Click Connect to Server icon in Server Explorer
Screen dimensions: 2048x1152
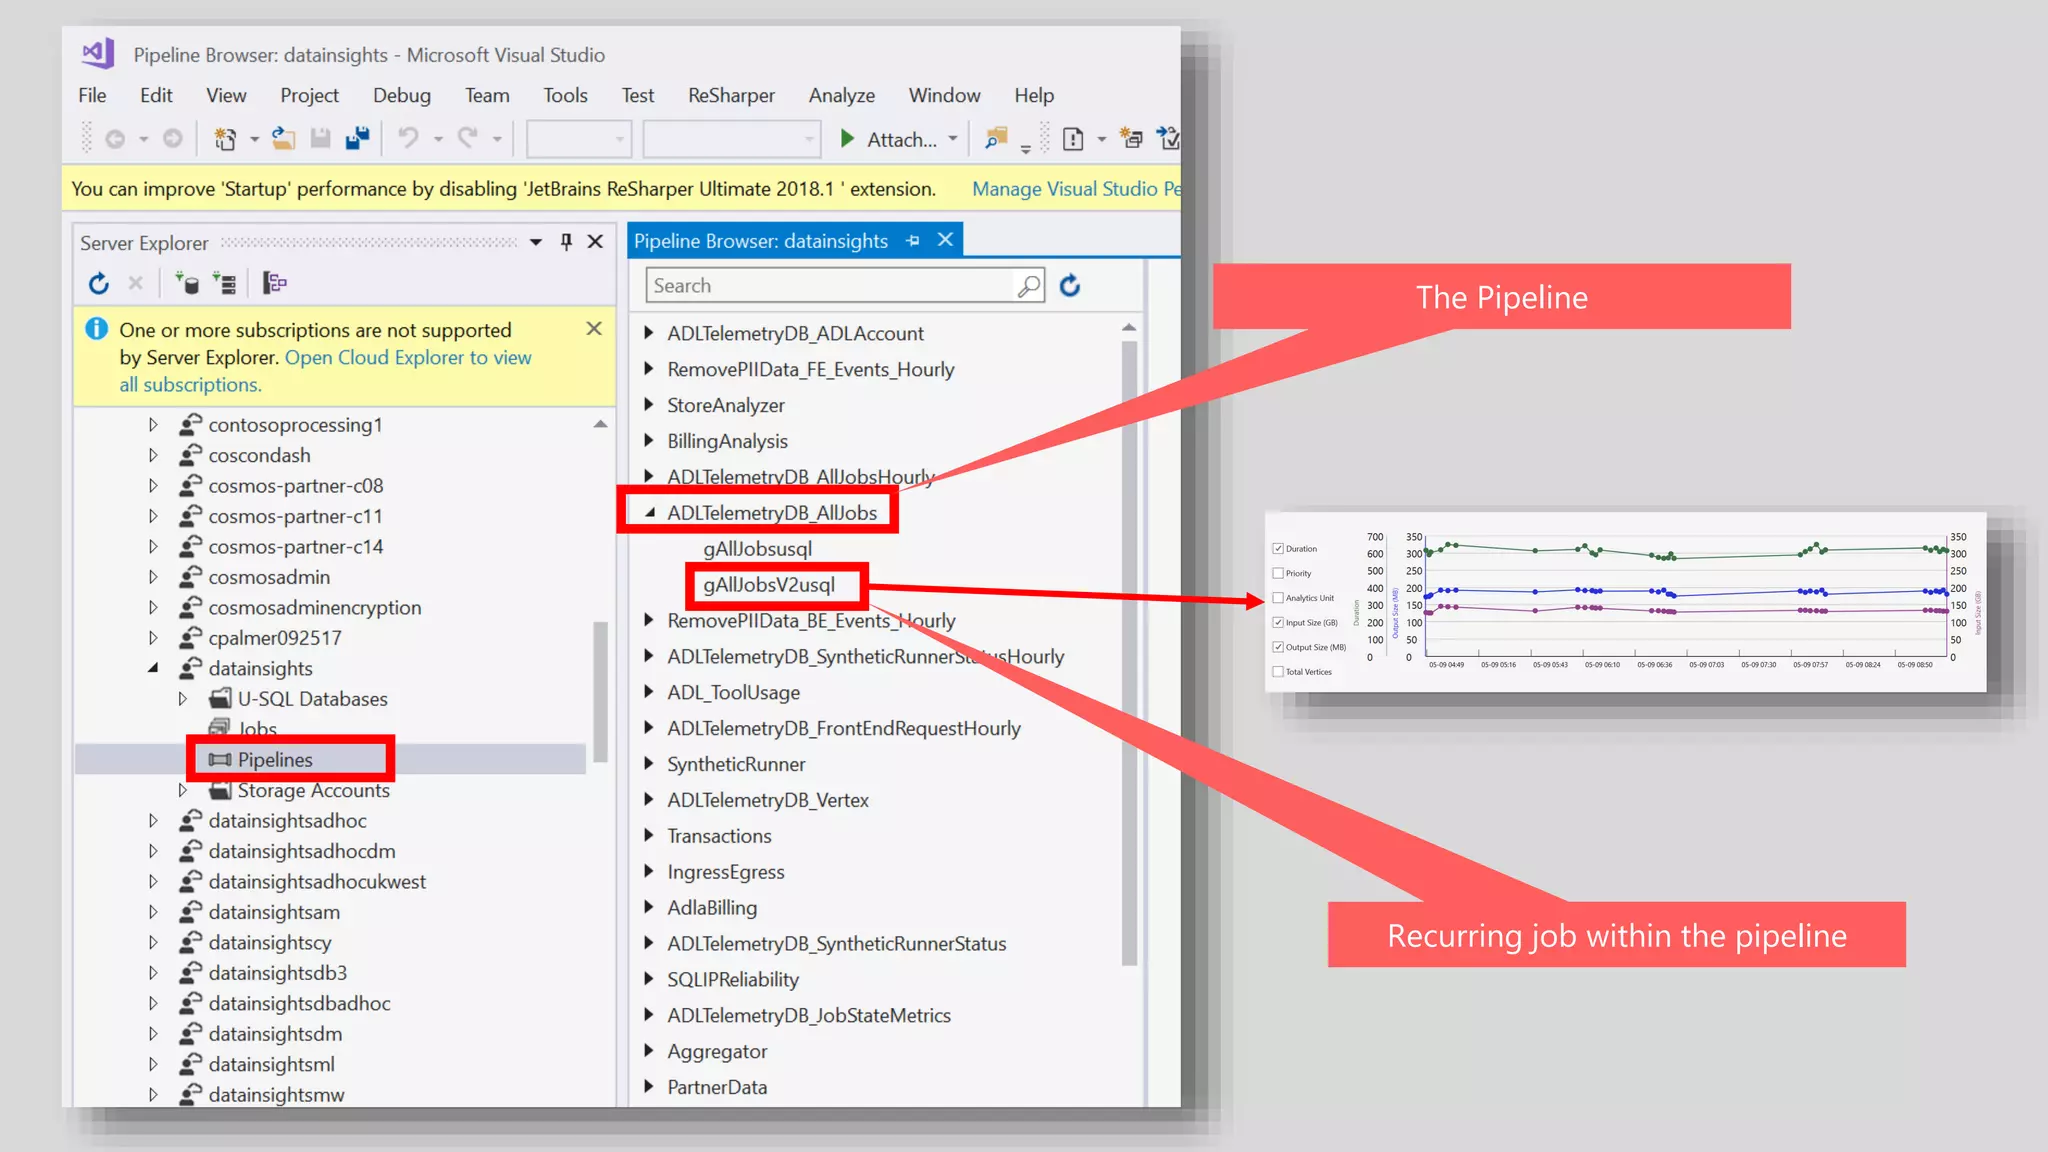225,284
